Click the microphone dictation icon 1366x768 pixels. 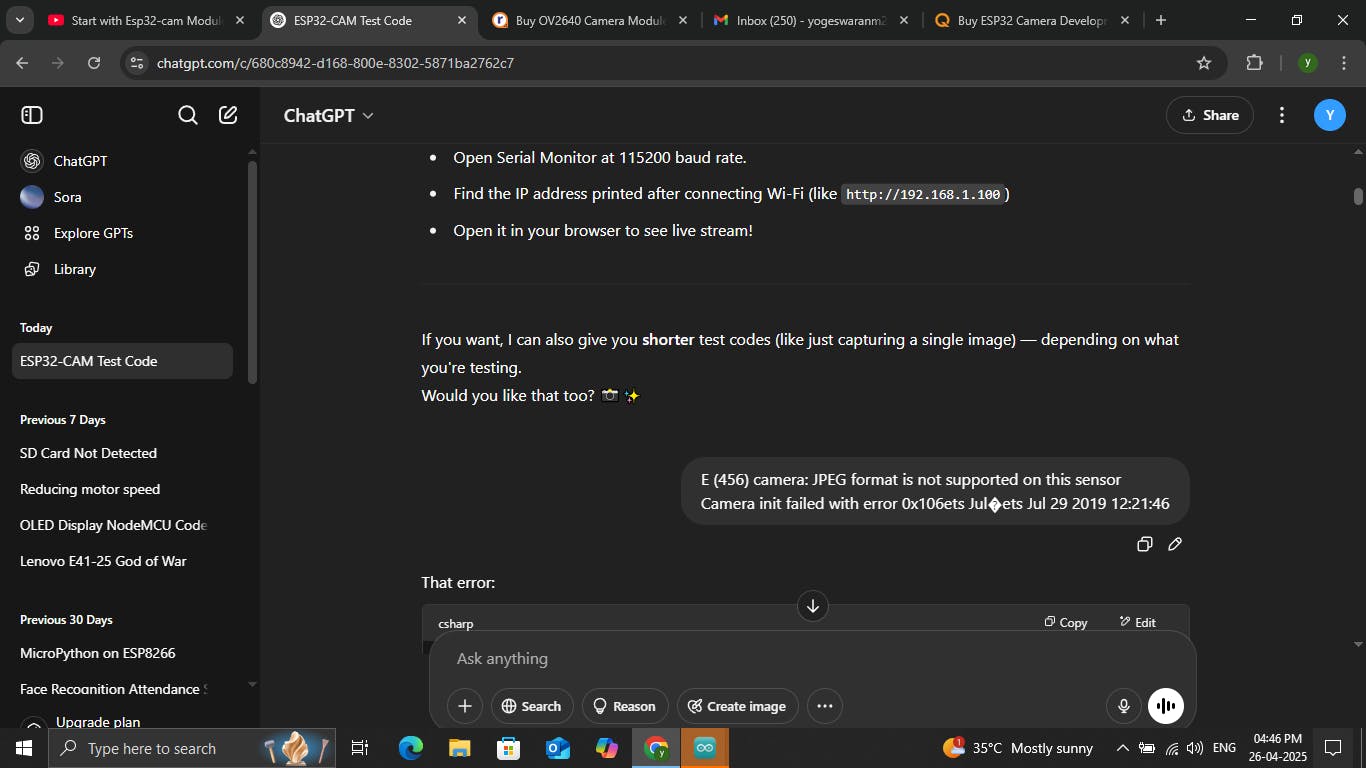[1124, 706]
